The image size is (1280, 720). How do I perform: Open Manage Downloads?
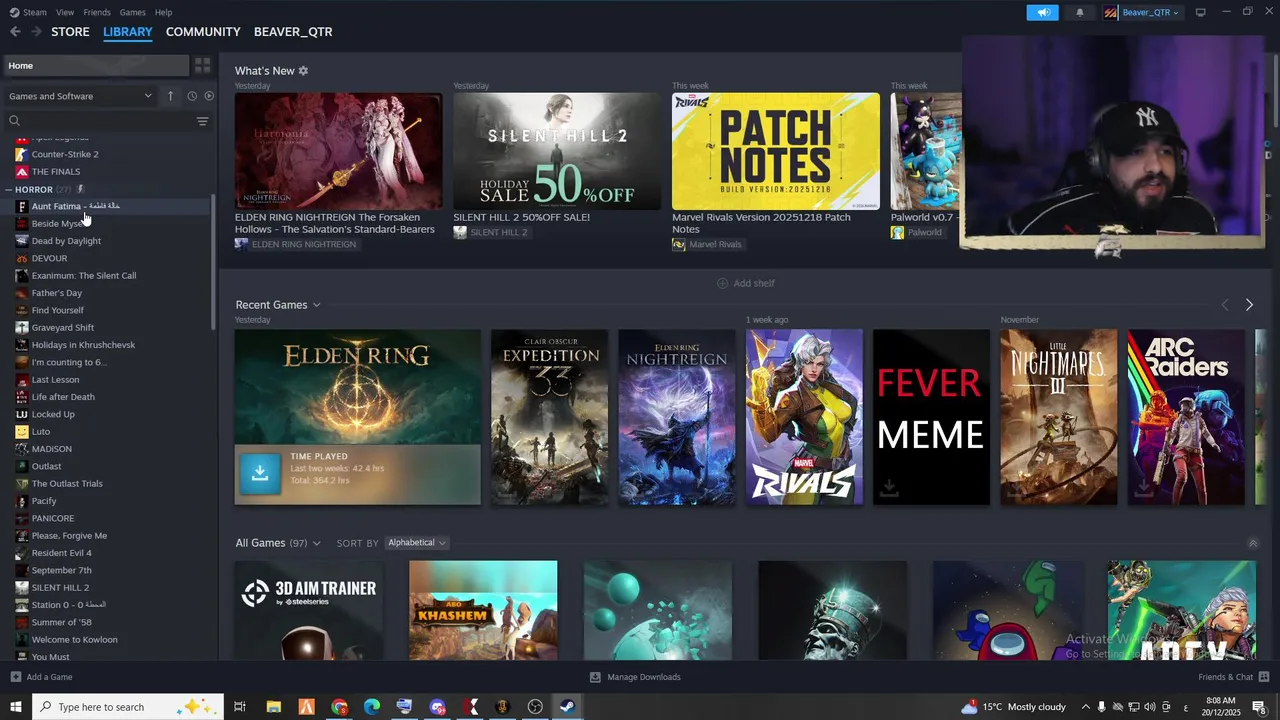(x=635, y=677)
